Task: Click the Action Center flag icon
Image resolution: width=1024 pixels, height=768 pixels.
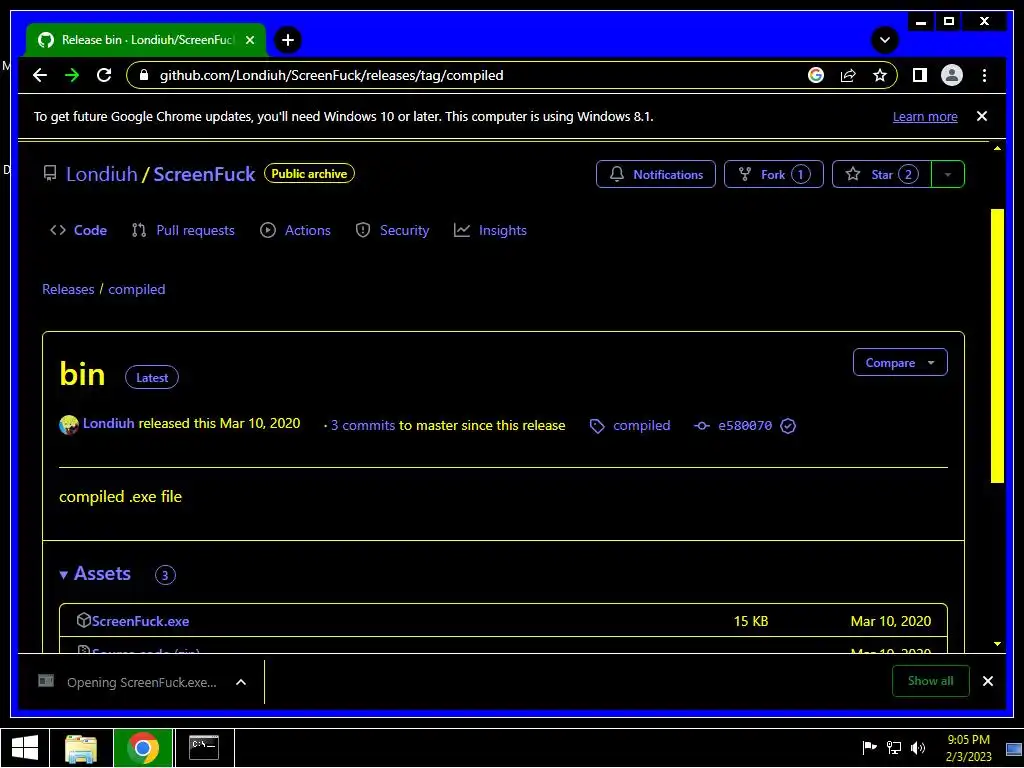Action: pos(869,748)
